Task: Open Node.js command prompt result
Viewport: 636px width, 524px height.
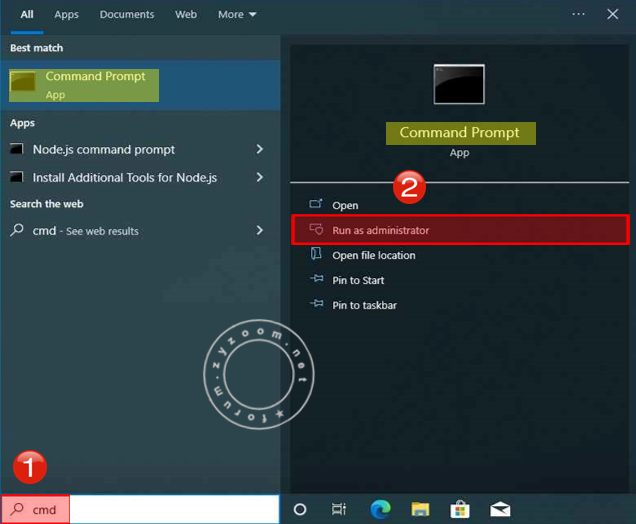Action: tap(104, 150)
